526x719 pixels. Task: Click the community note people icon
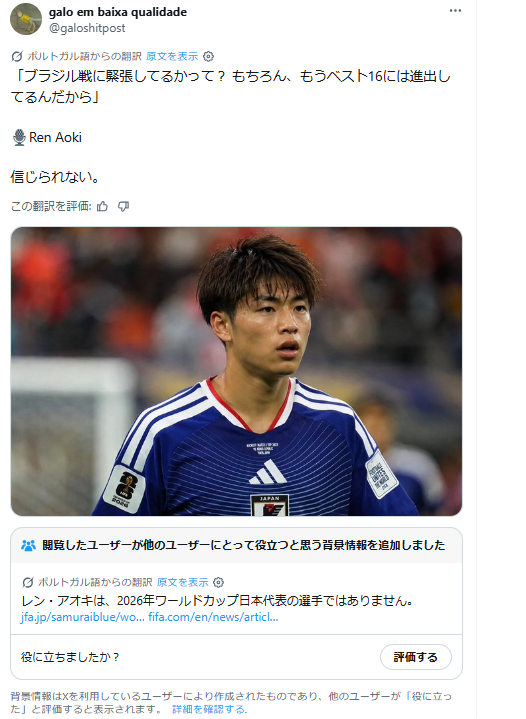[x=28, y=545]
